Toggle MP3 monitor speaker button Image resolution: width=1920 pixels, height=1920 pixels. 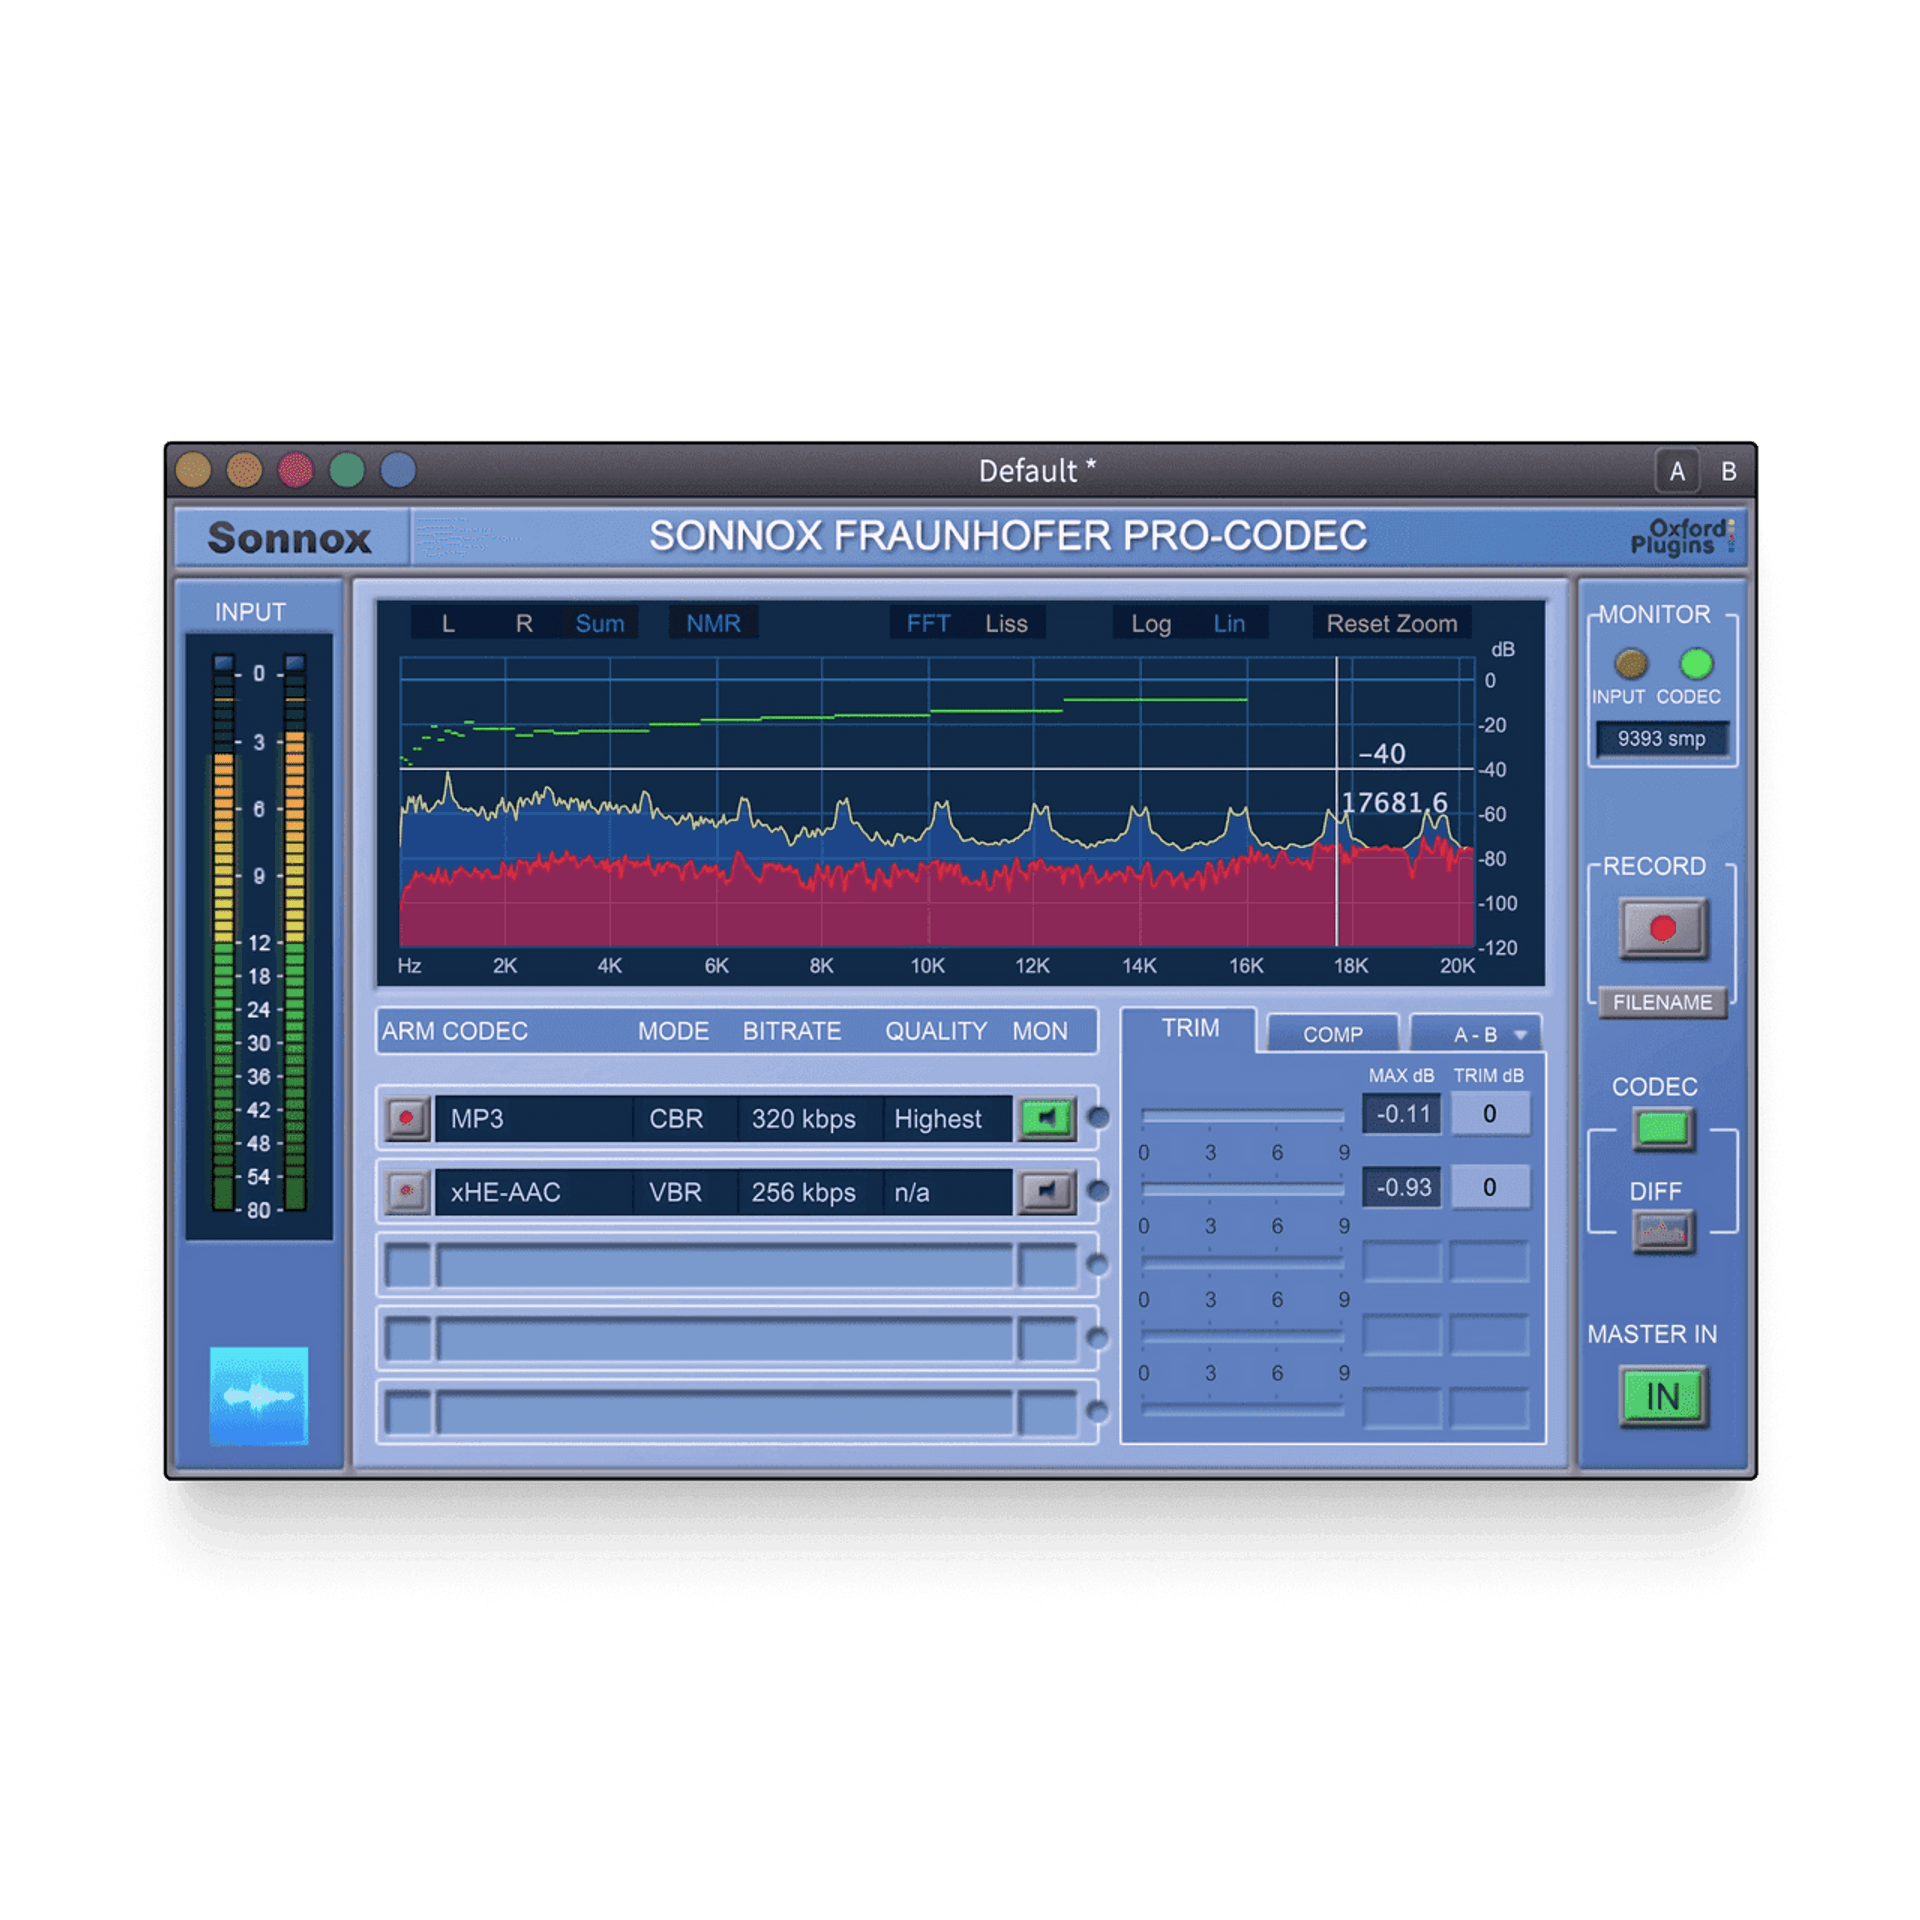[x=1046, y=1118]
